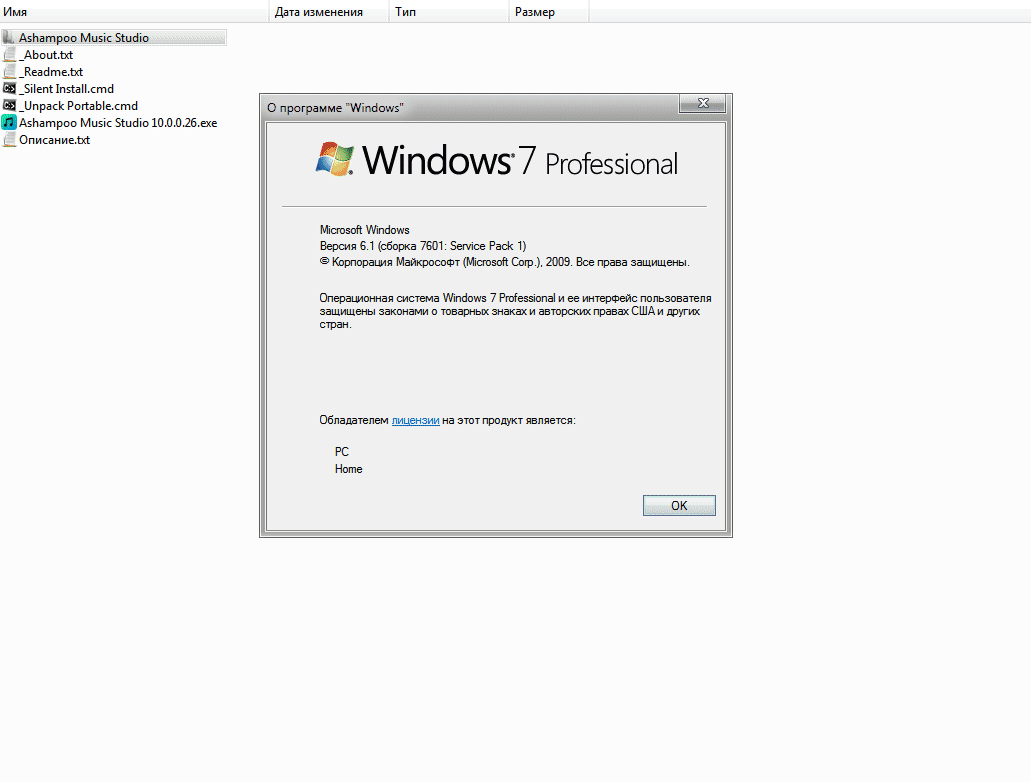The height and width of the screenshot is (782, 1031).
Task: Click the licensee name PC
Action: click(342, 452)
